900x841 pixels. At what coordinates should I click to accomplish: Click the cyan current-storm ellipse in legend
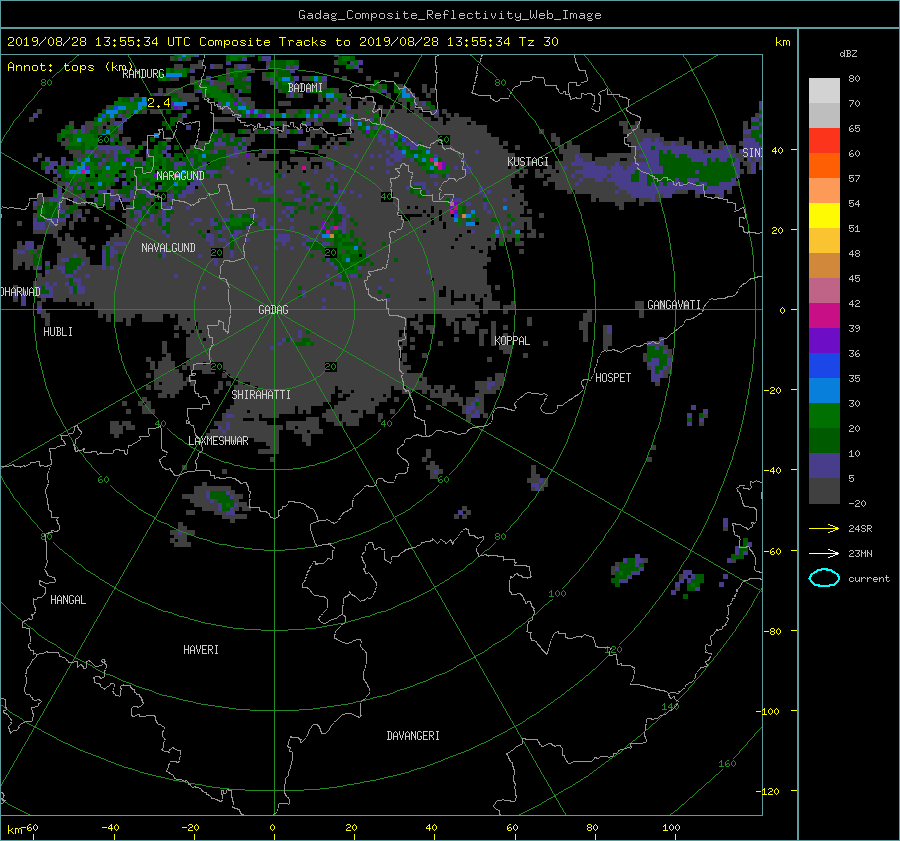pos(824,578)
